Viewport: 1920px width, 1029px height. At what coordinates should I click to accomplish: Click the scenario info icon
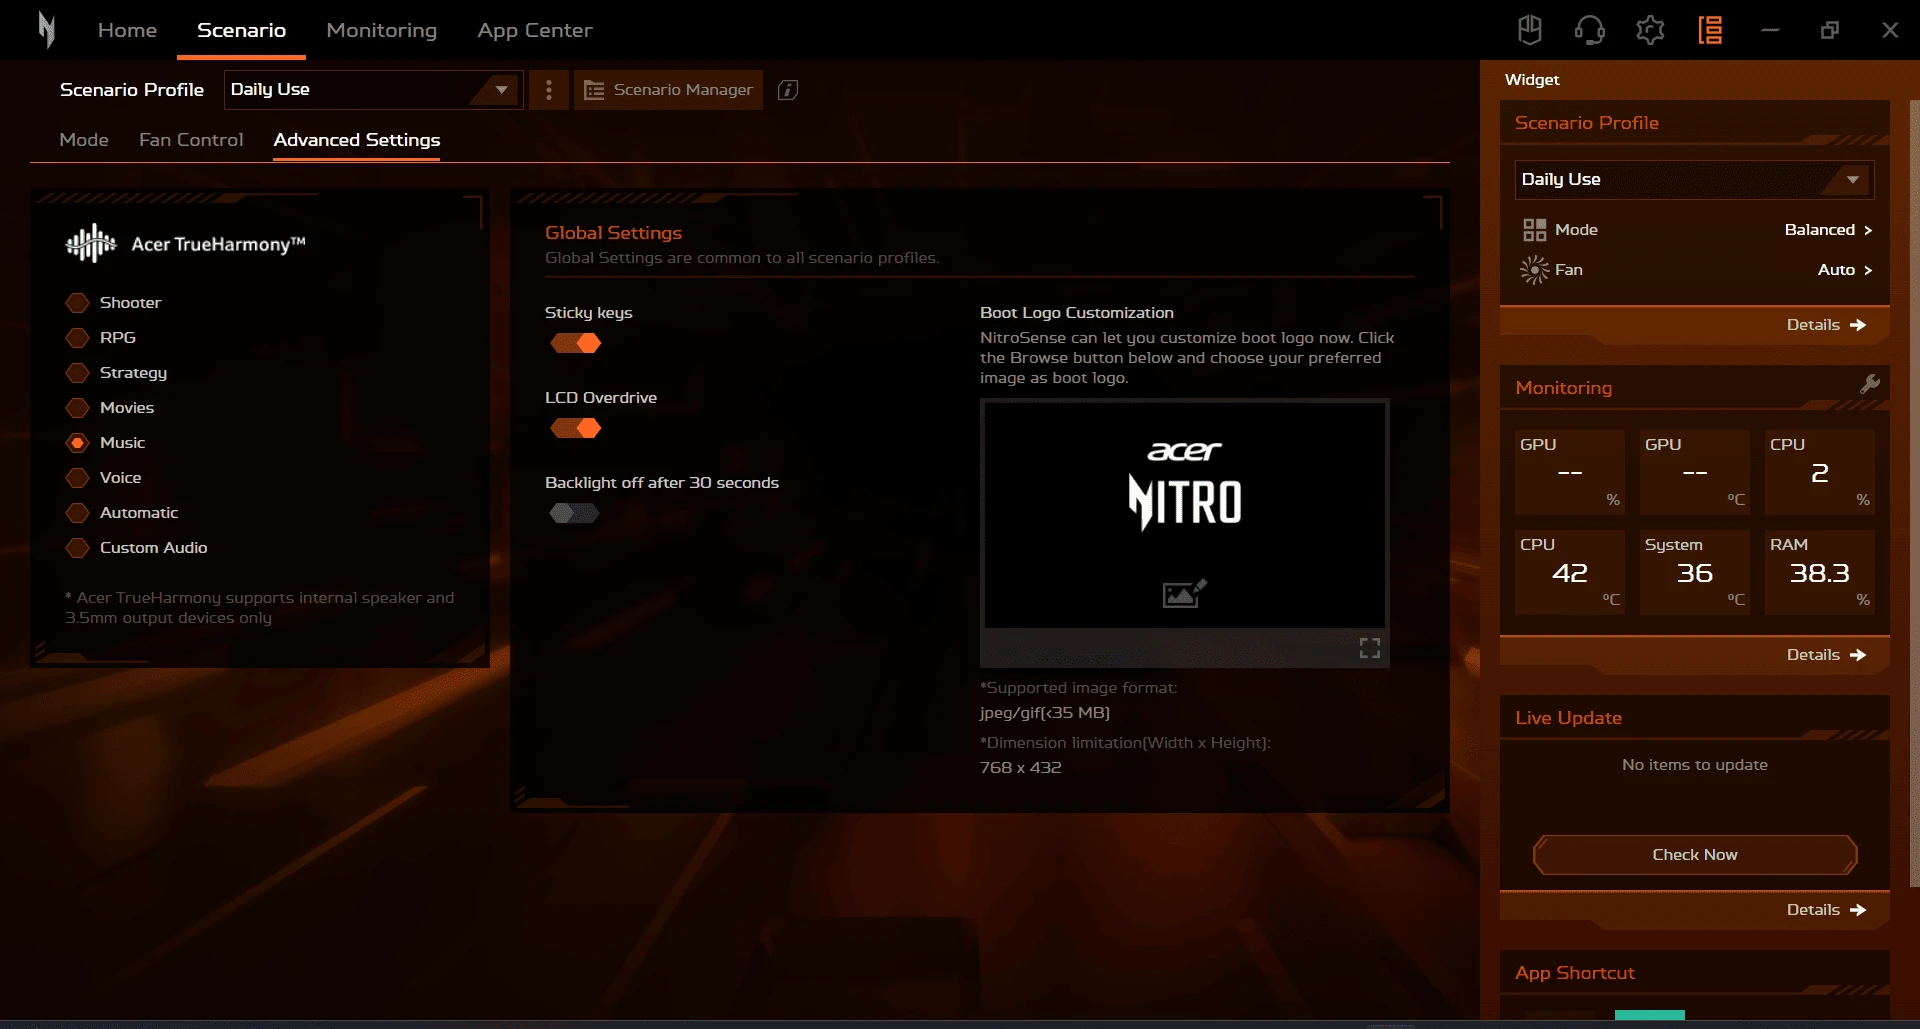pyautogui.click(x=788, y=90)
